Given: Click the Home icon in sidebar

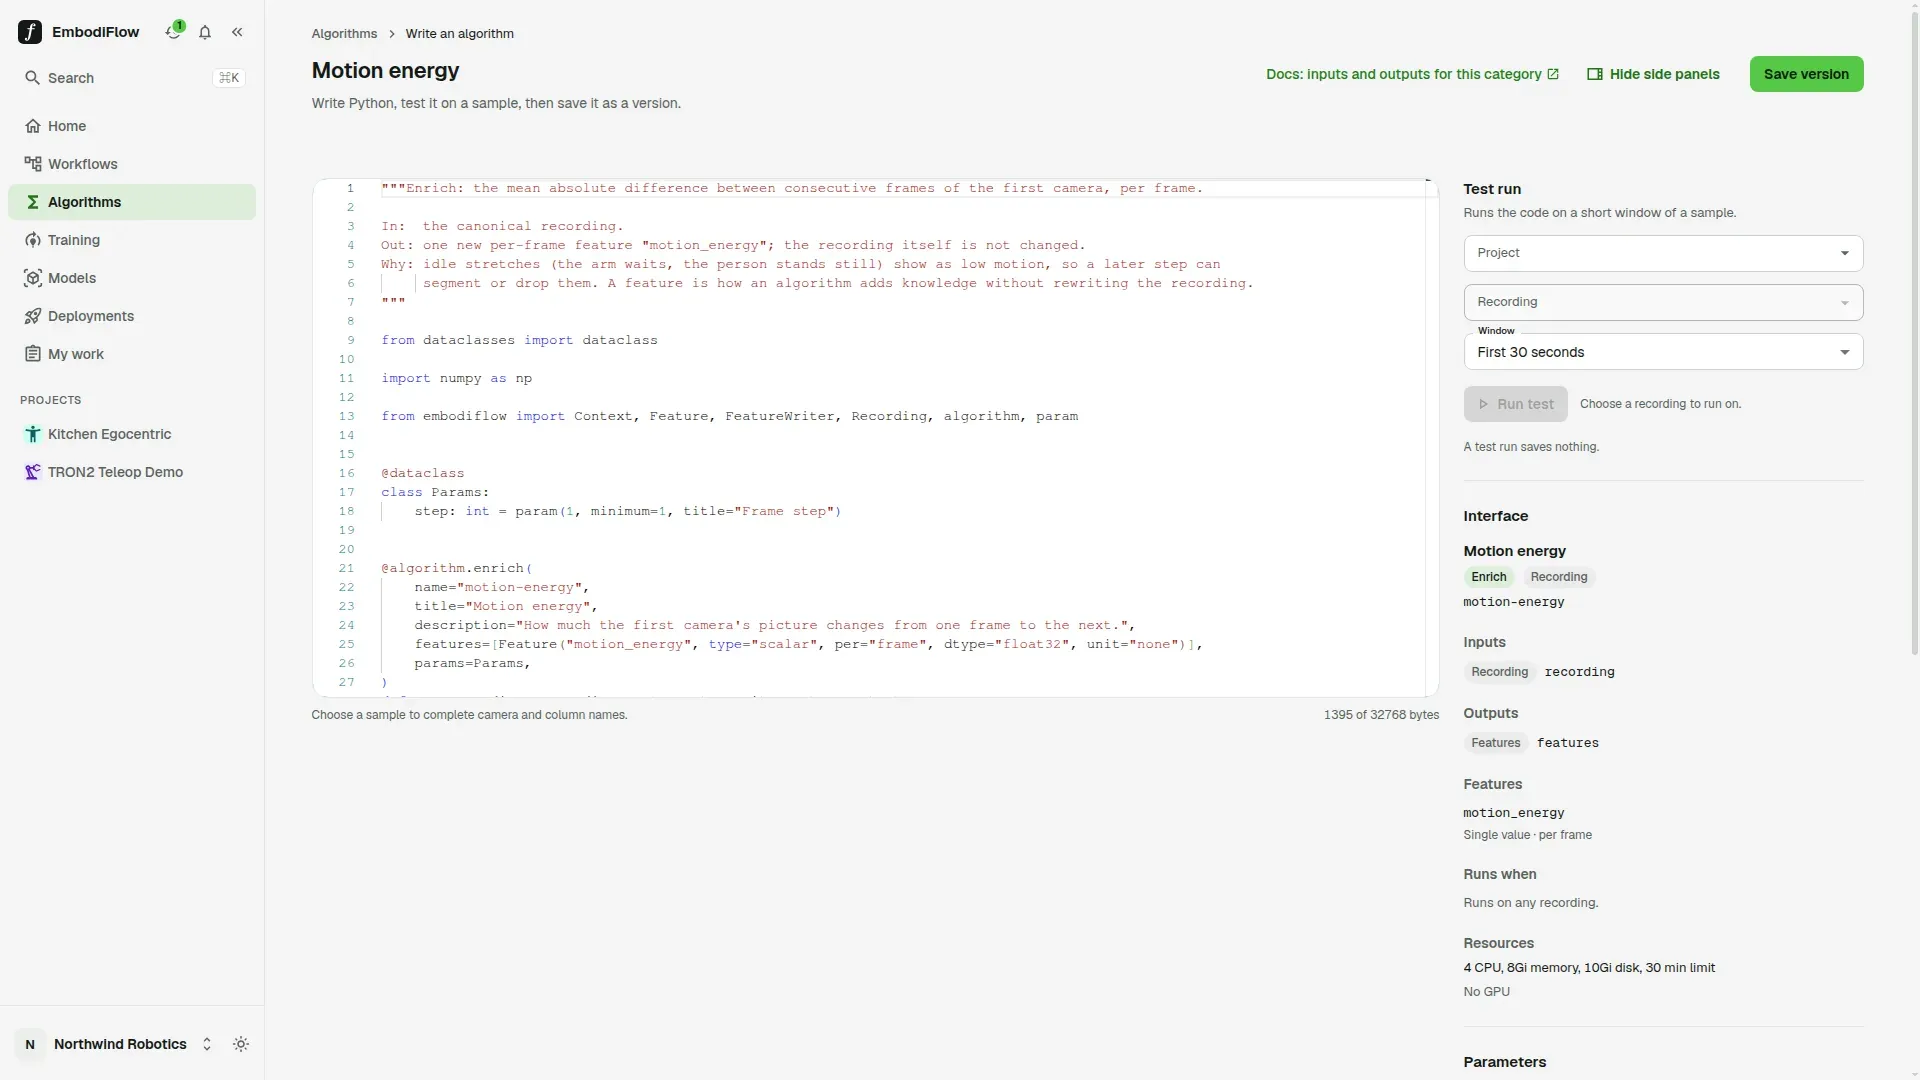Looking at the screenshot, I should [x=33, y=126].
